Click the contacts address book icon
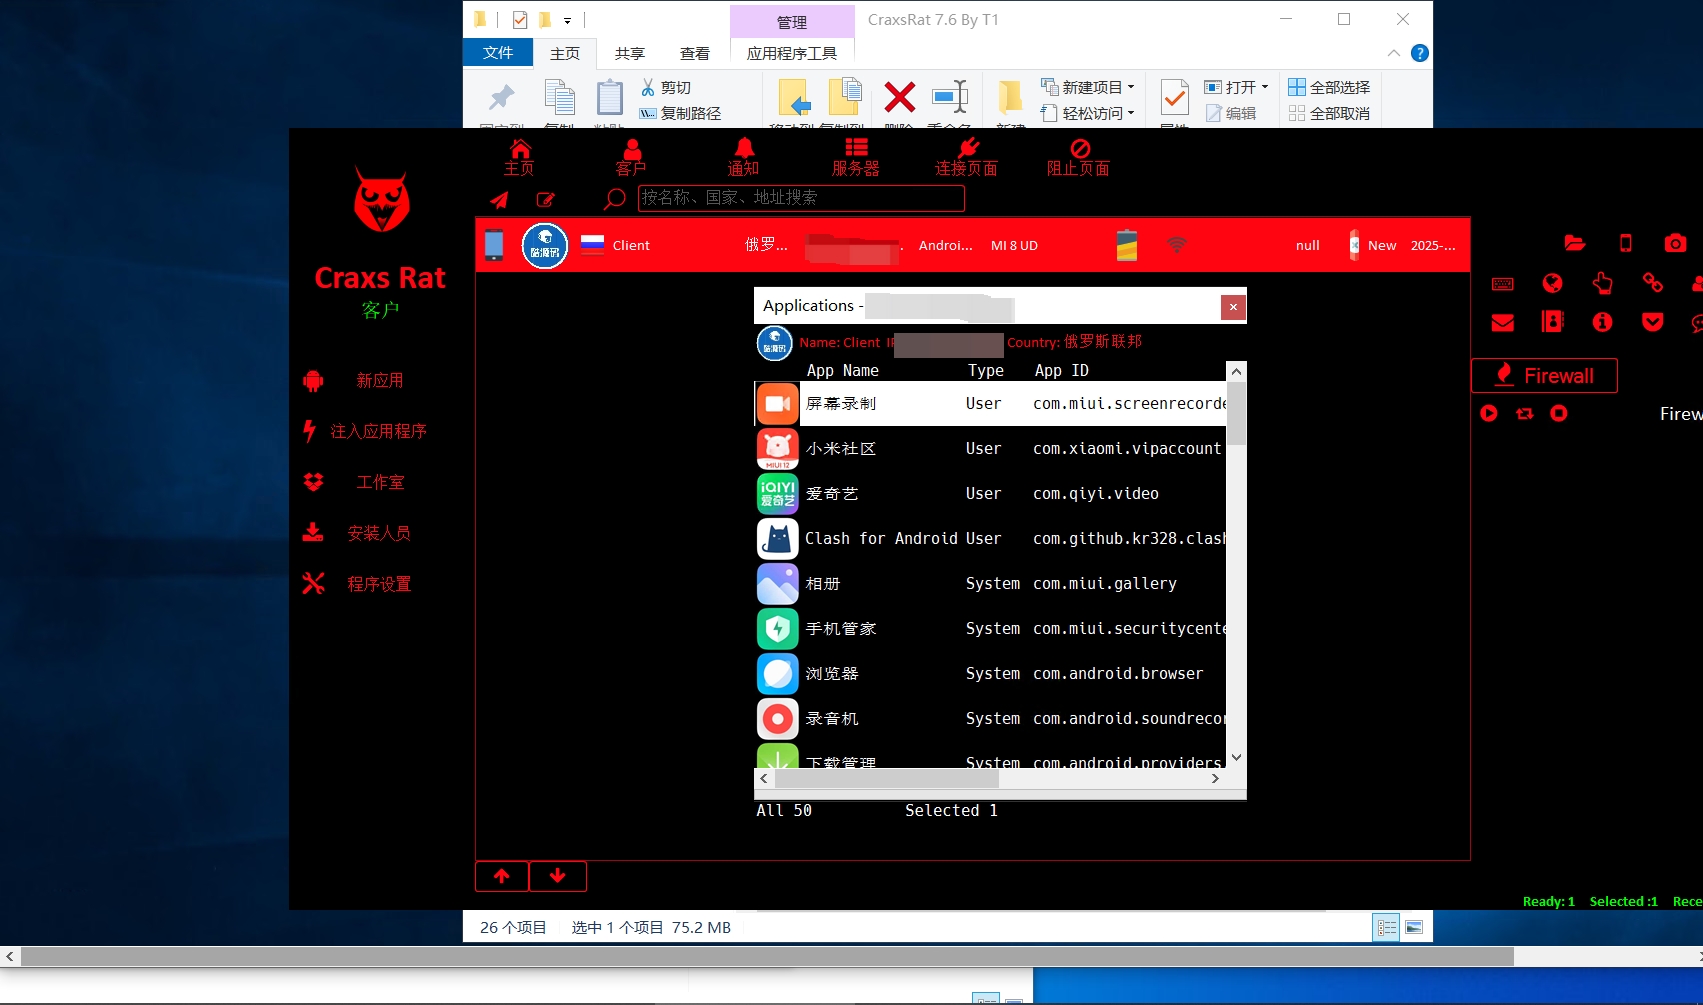The image size is (1703, 1005). [1552, 321]
